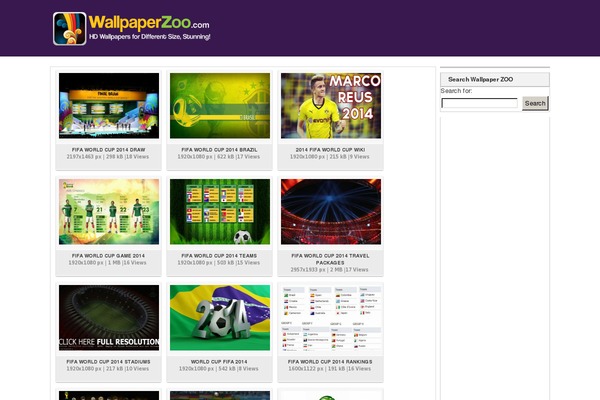Viewport: 600px width, 400px height.
Task: Open FIFA World Cup 2014 Stadiums thumbnail
Action: point(109,318)
